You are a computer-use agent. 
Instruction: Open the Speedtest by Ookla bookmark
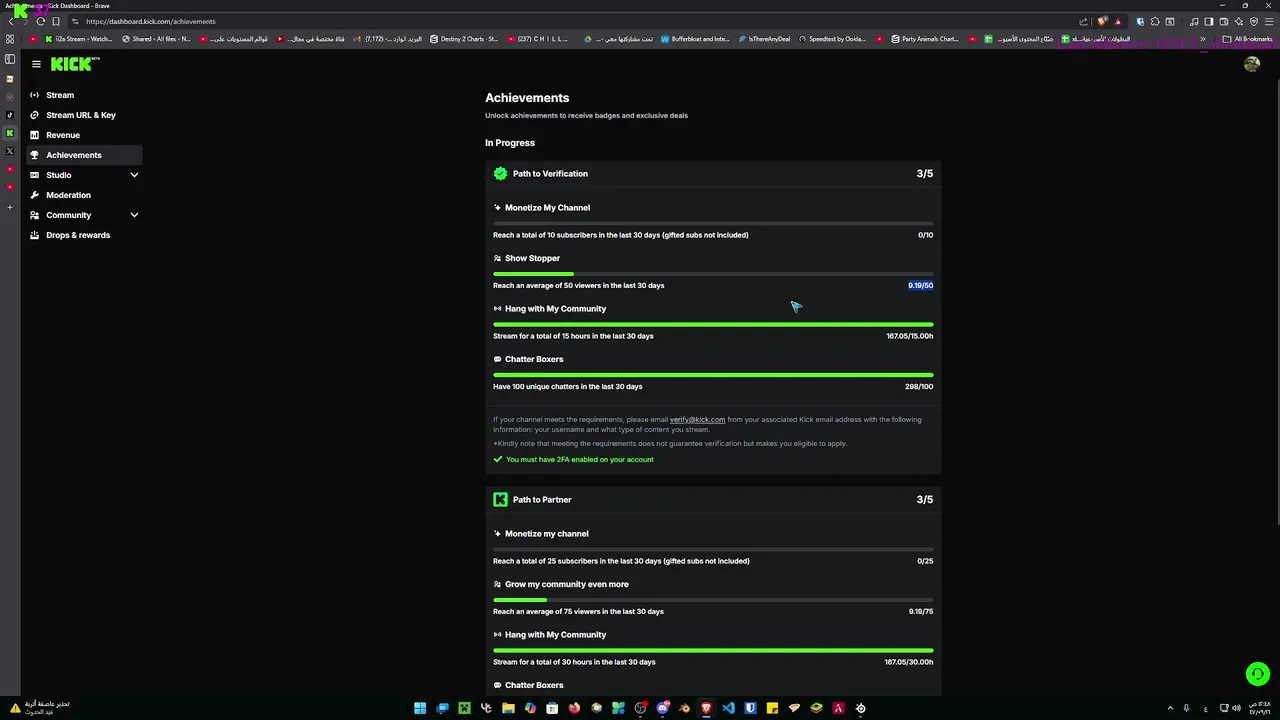832,39
